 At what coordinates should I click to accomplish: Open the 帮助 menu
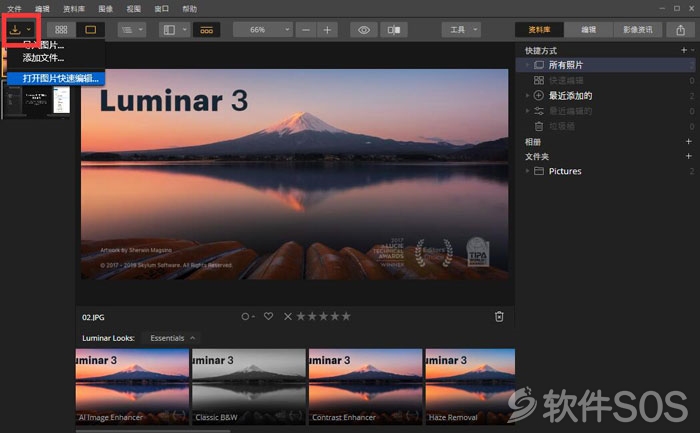click(190, 8)
